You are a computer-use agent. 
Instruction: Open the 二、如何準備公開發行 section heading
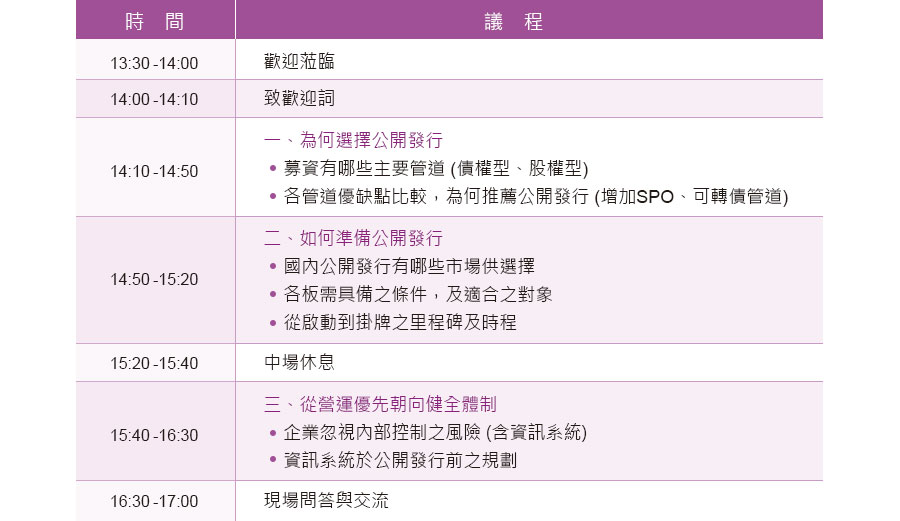coord(353,239)
